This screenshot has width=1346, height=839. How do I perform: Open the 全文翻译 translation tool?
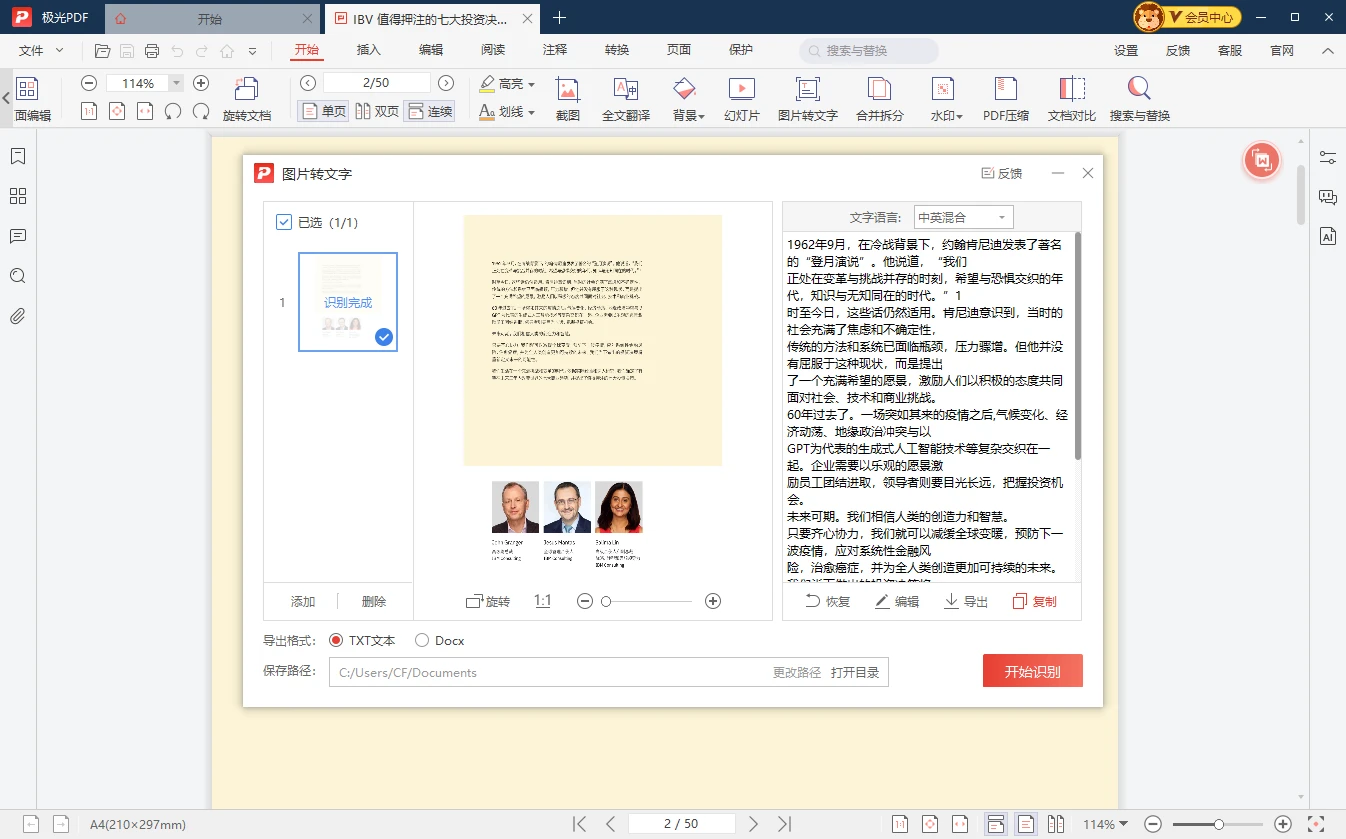tap(626, 99)
